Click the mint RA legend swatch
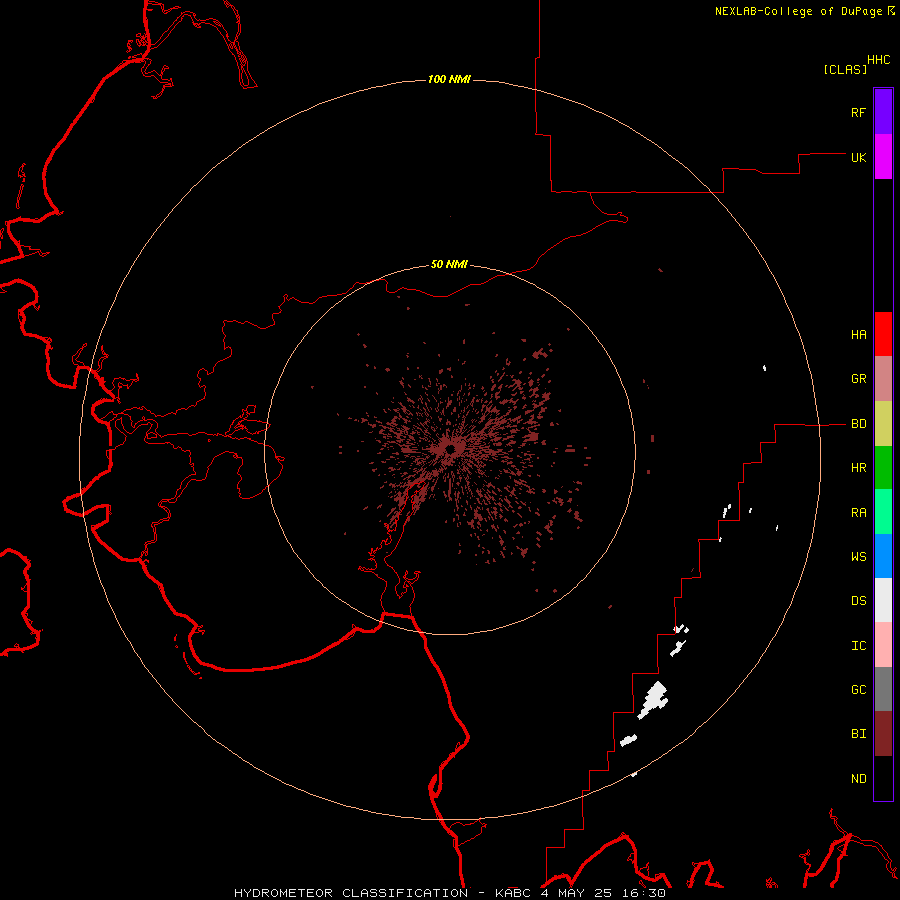The image size is (900, 900). [883, 512]
